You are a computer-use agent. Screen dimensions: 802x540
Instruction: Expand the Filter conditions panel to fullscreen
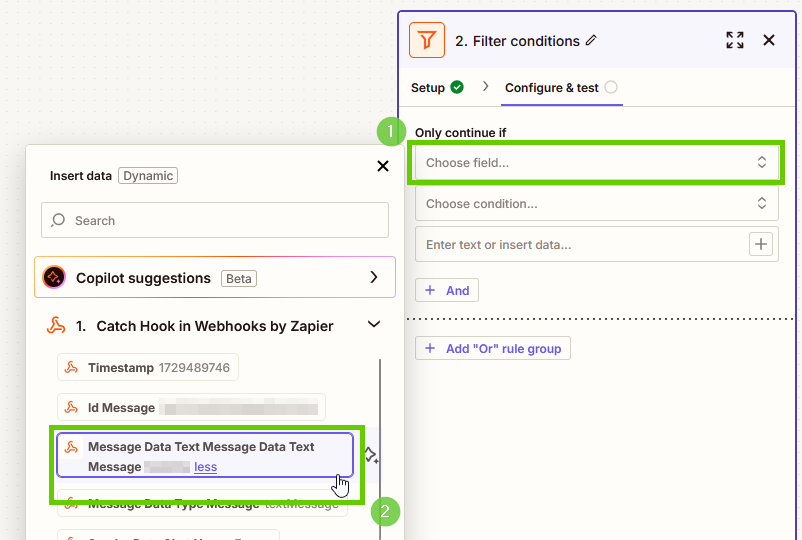(x=735, y=40)
